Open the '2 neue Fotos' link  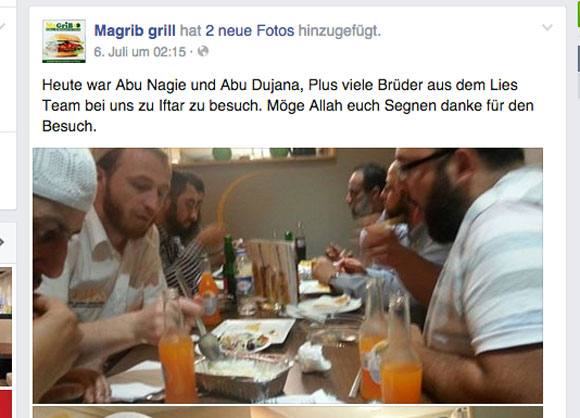tap(250, 31)
